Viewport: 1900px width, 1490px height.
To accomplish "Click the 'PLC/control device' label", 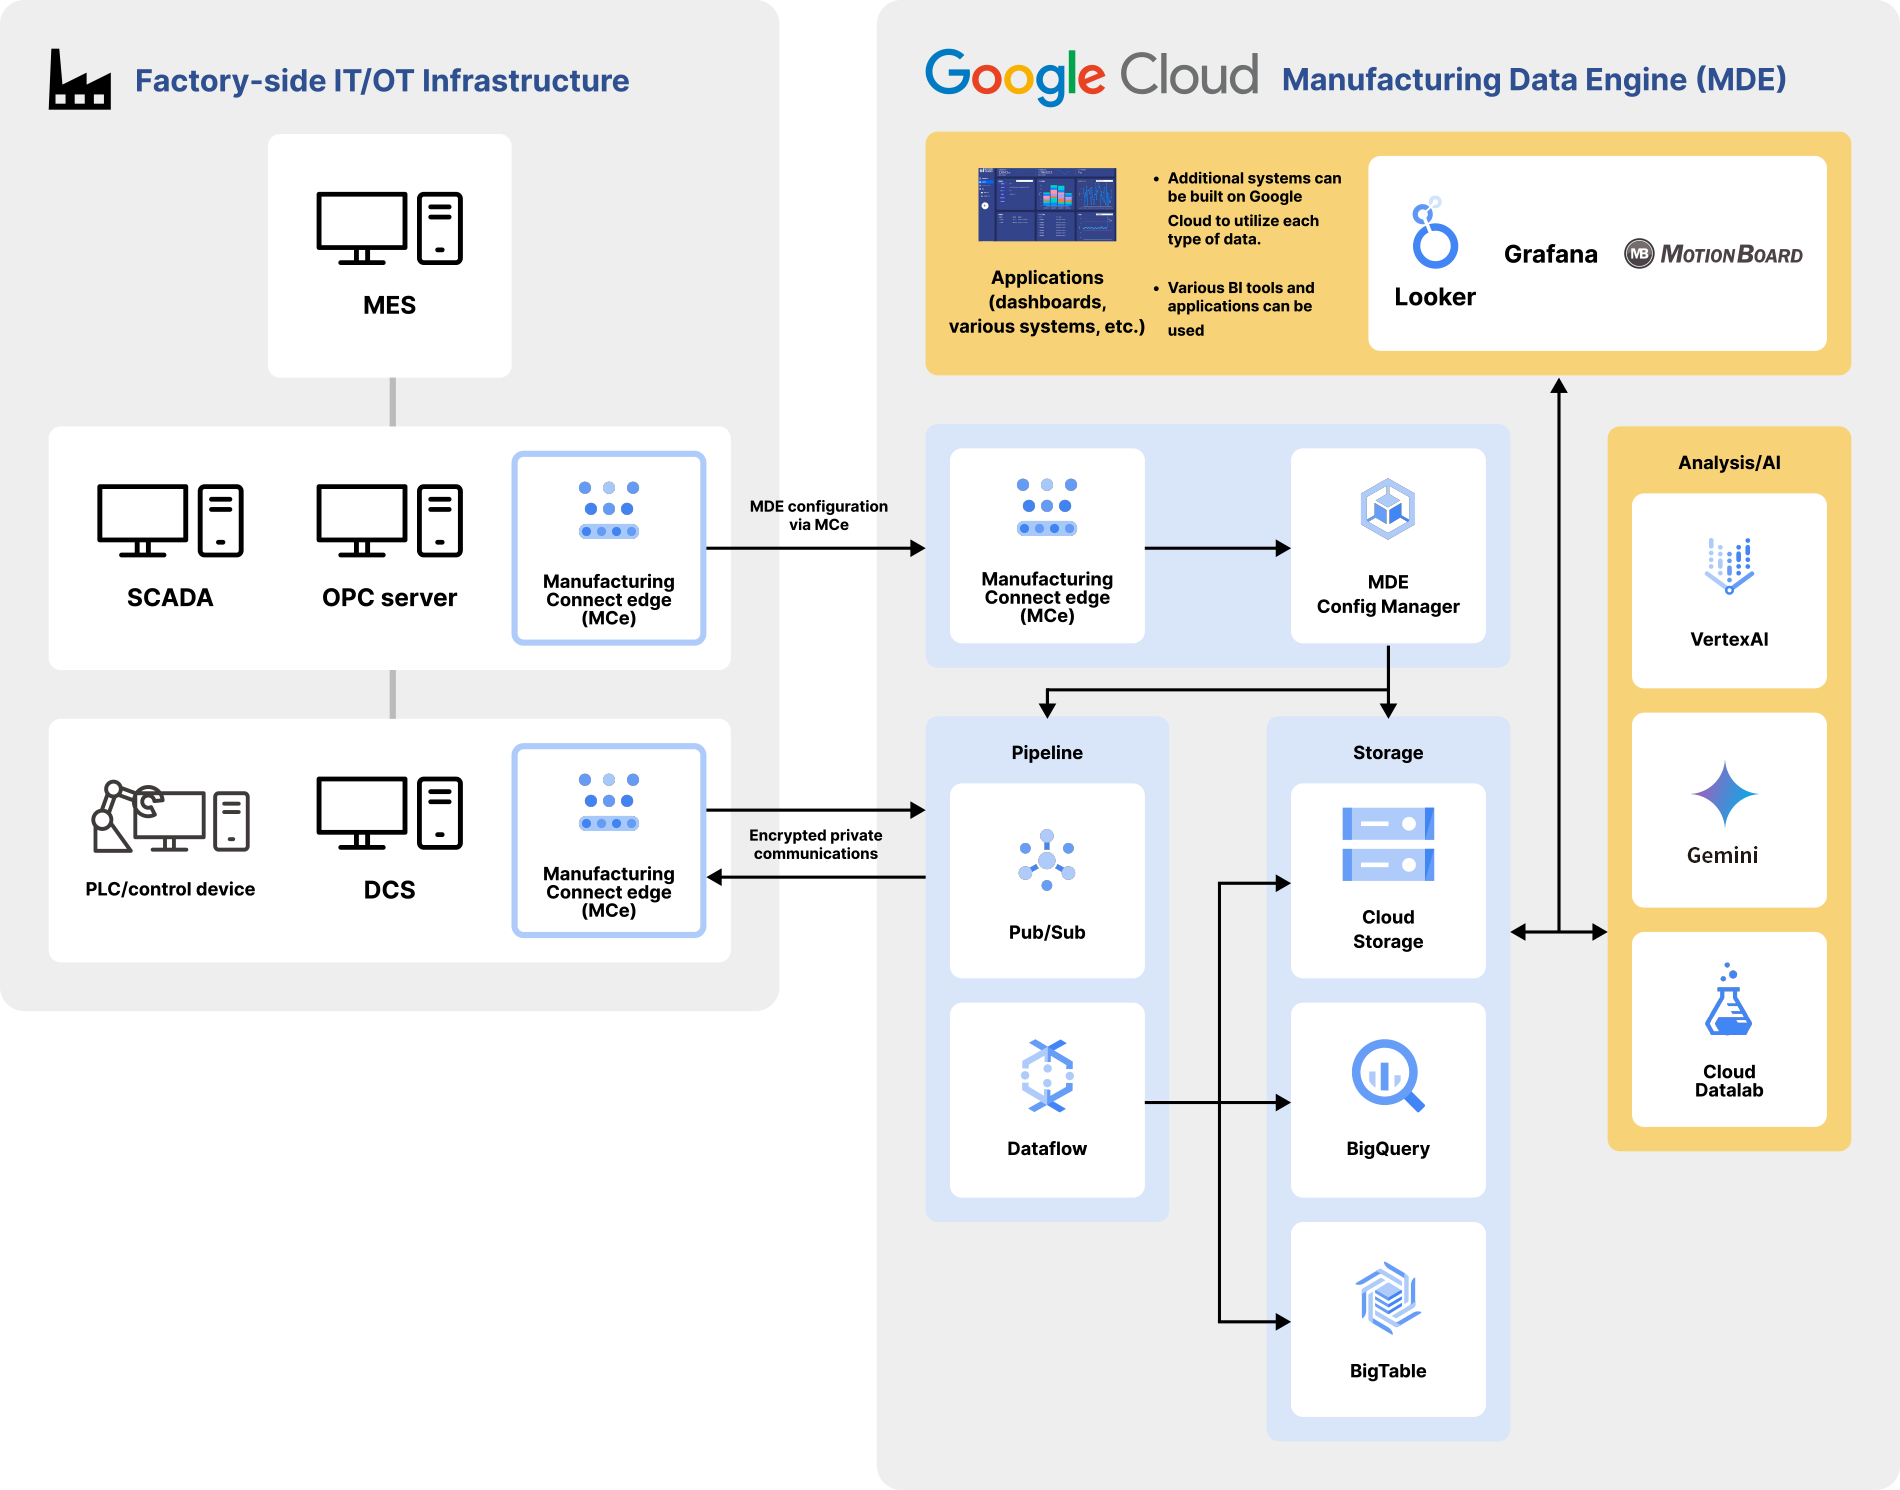I will click(x=170, y=889).
